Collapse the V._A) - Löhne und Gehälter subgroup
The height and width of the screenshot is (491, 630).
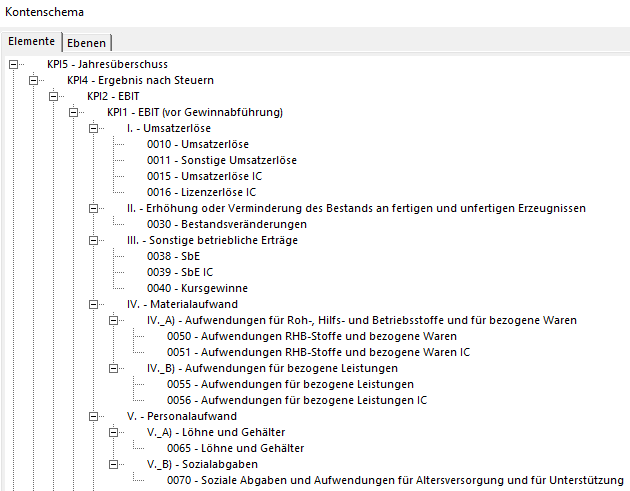point(114,432)
